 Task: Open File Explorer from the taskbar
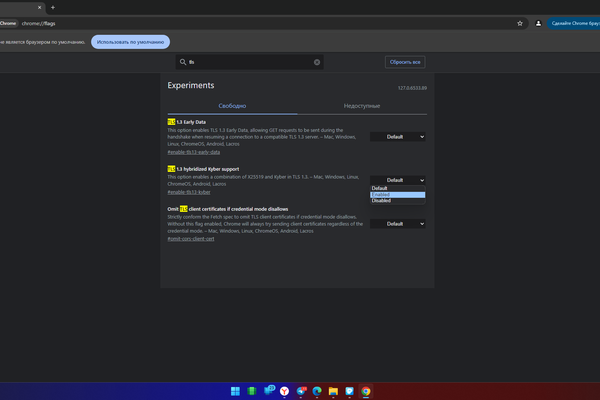coord(333,391)
